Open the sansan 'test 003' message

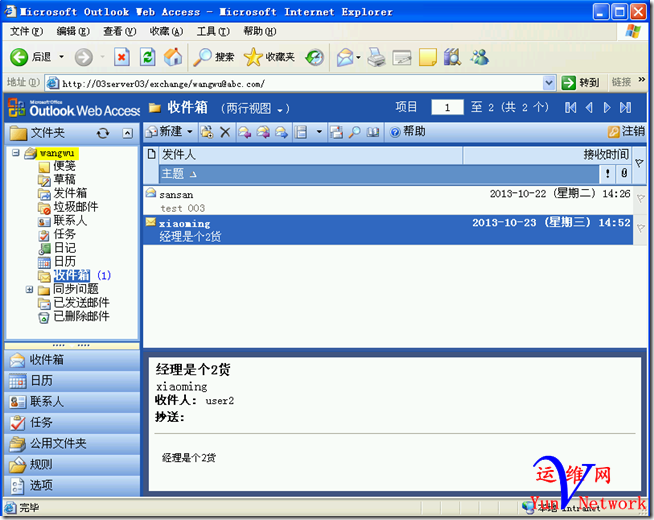pyautogui.click(x=388, y=201)
